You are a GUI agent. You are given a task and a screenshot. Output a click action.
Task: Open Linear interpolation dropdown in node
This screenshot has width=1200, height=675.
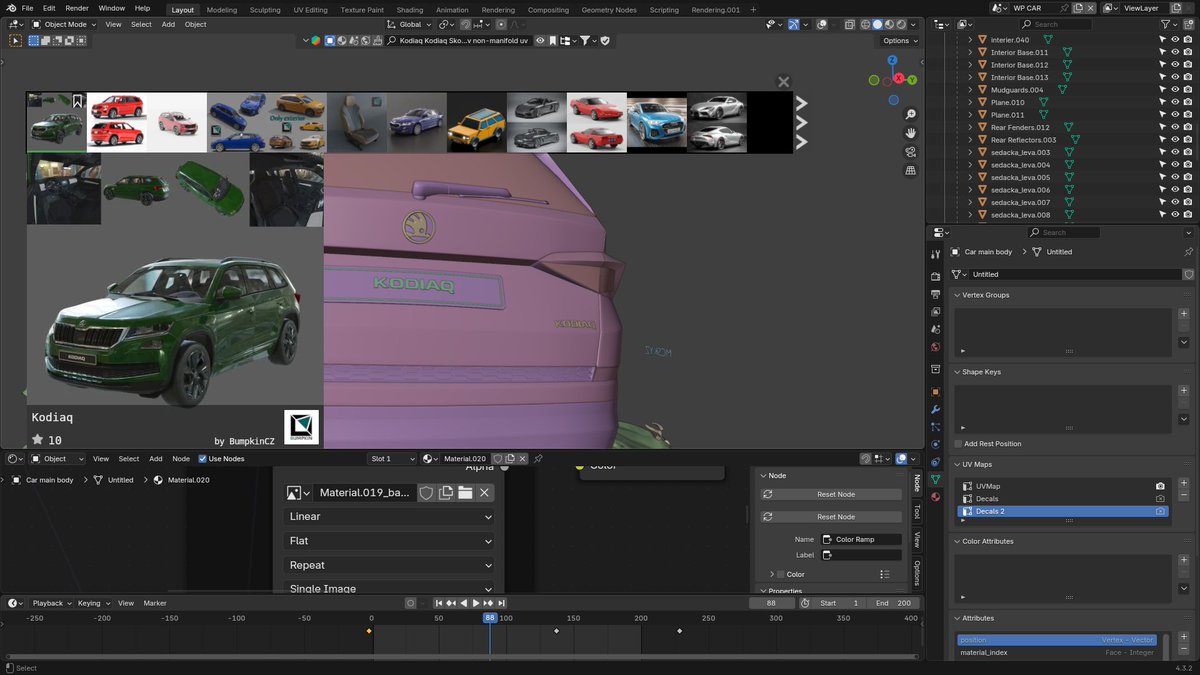(390, 517)
